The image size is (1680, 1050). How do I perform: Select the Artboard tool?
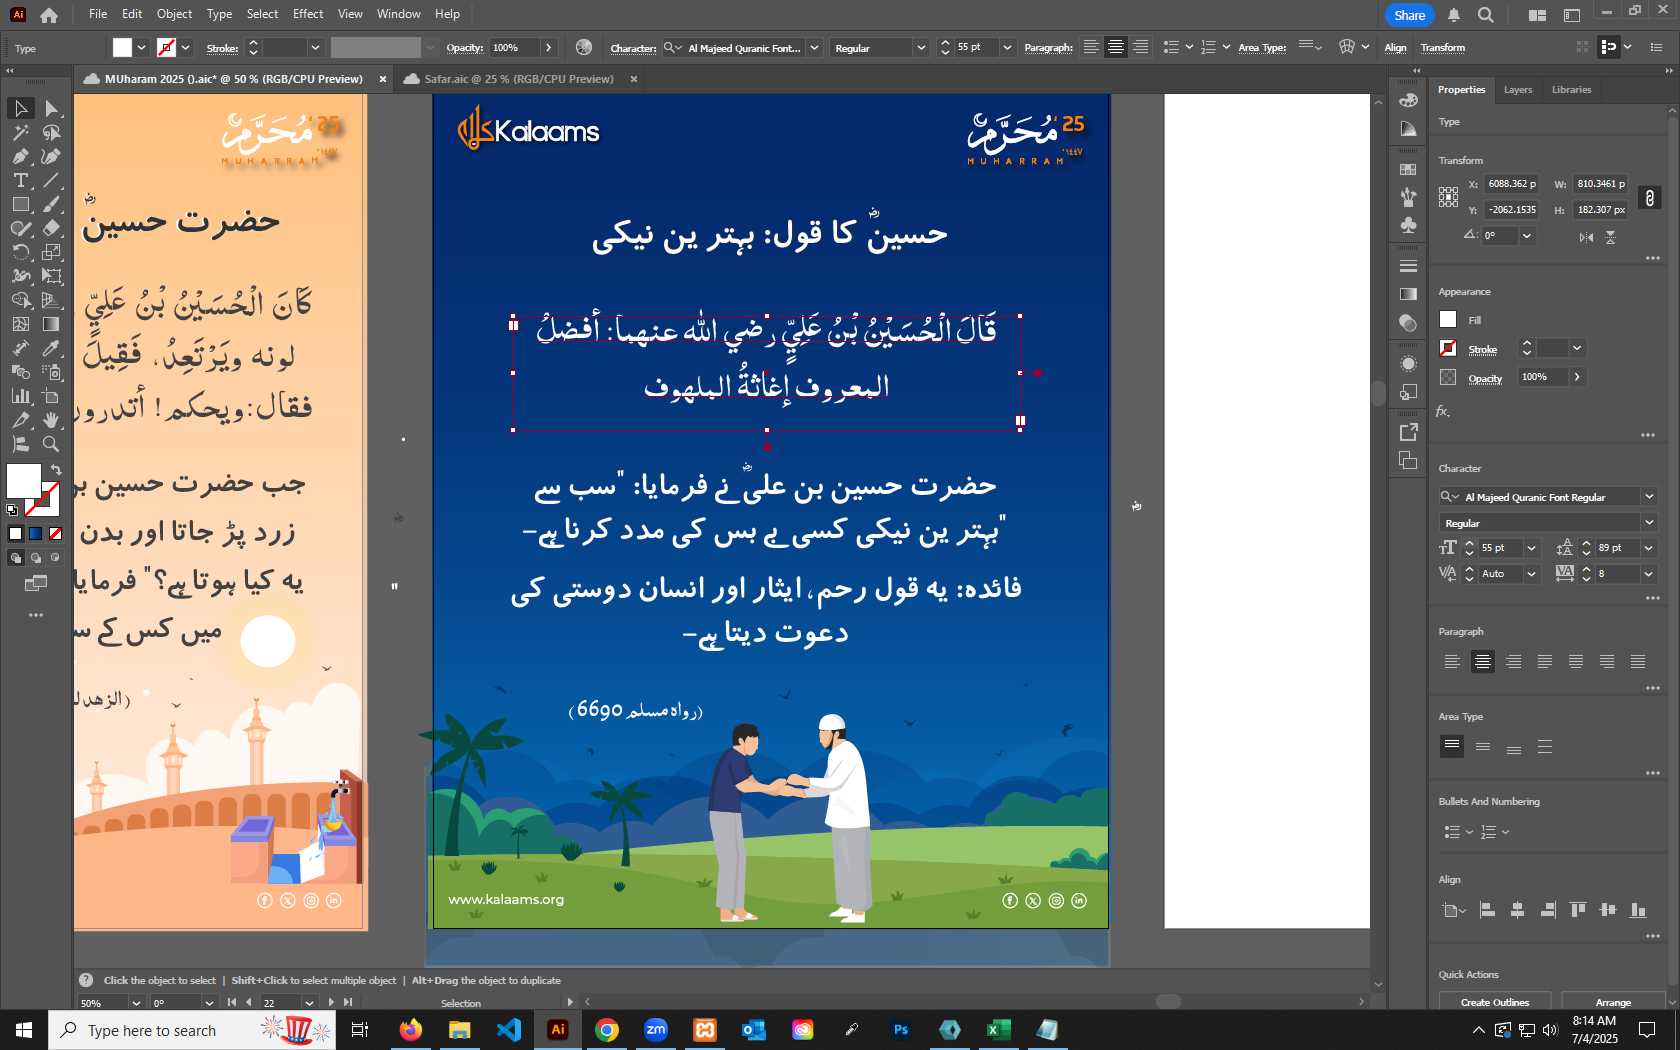point(52,396)
